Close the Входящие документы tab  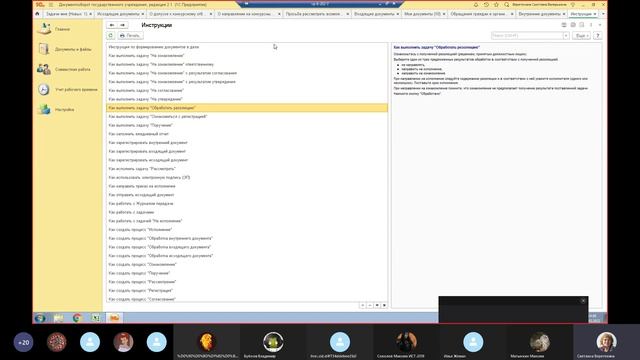pyautogui.click(x=398, y=14)
